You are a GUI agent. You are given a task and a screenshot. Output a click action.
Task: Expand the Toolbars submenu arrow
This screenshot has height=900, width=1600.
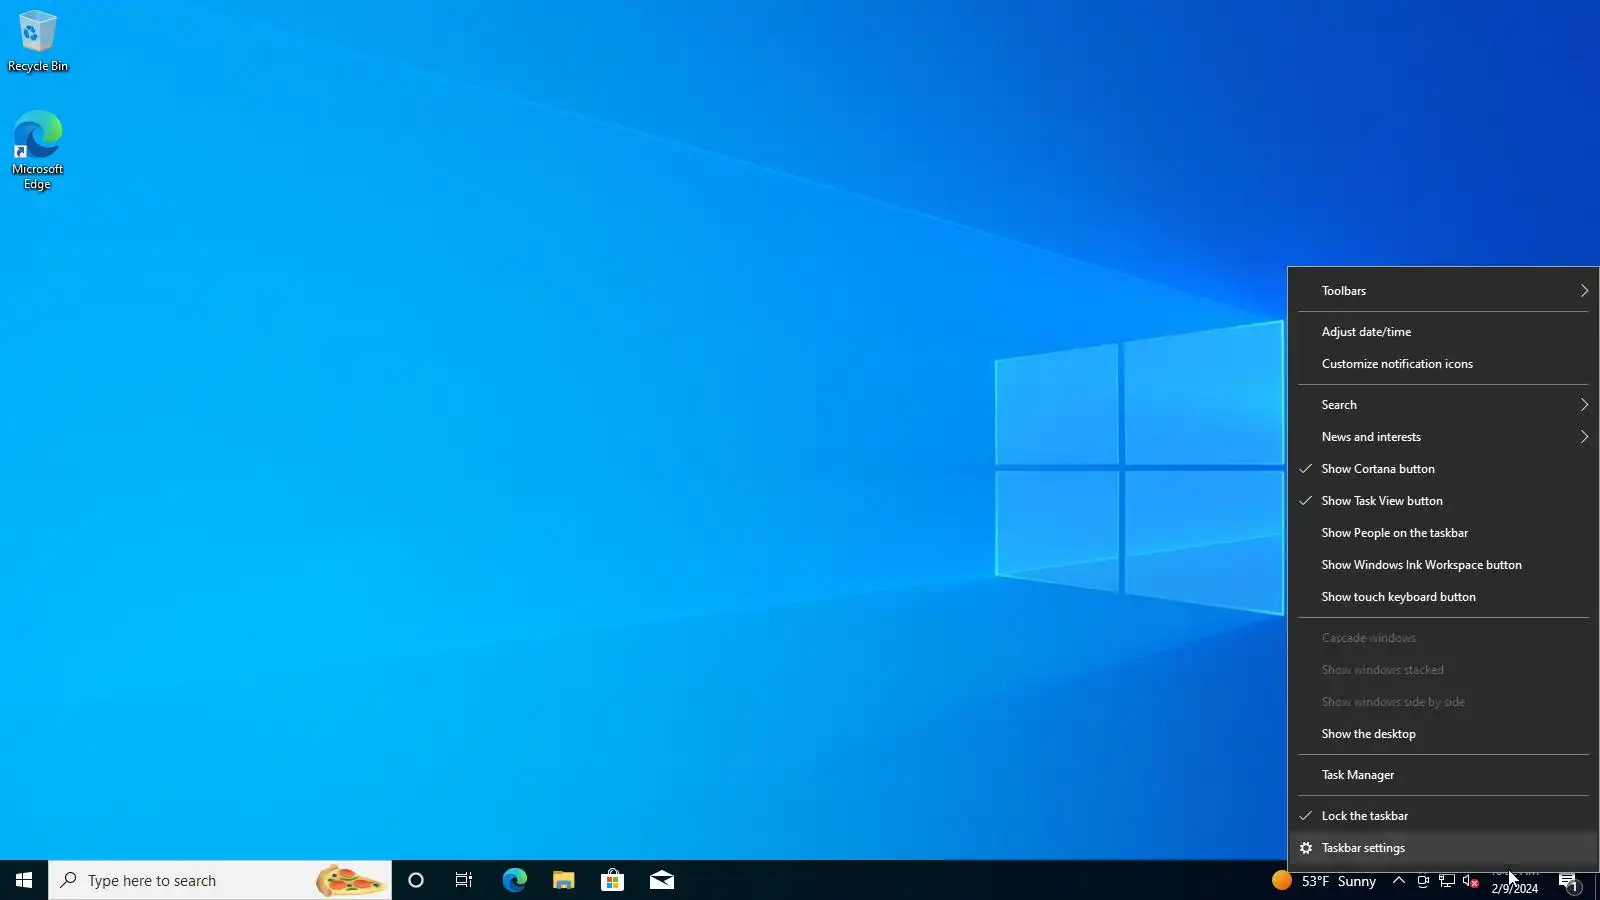(x=1584, y=291)
